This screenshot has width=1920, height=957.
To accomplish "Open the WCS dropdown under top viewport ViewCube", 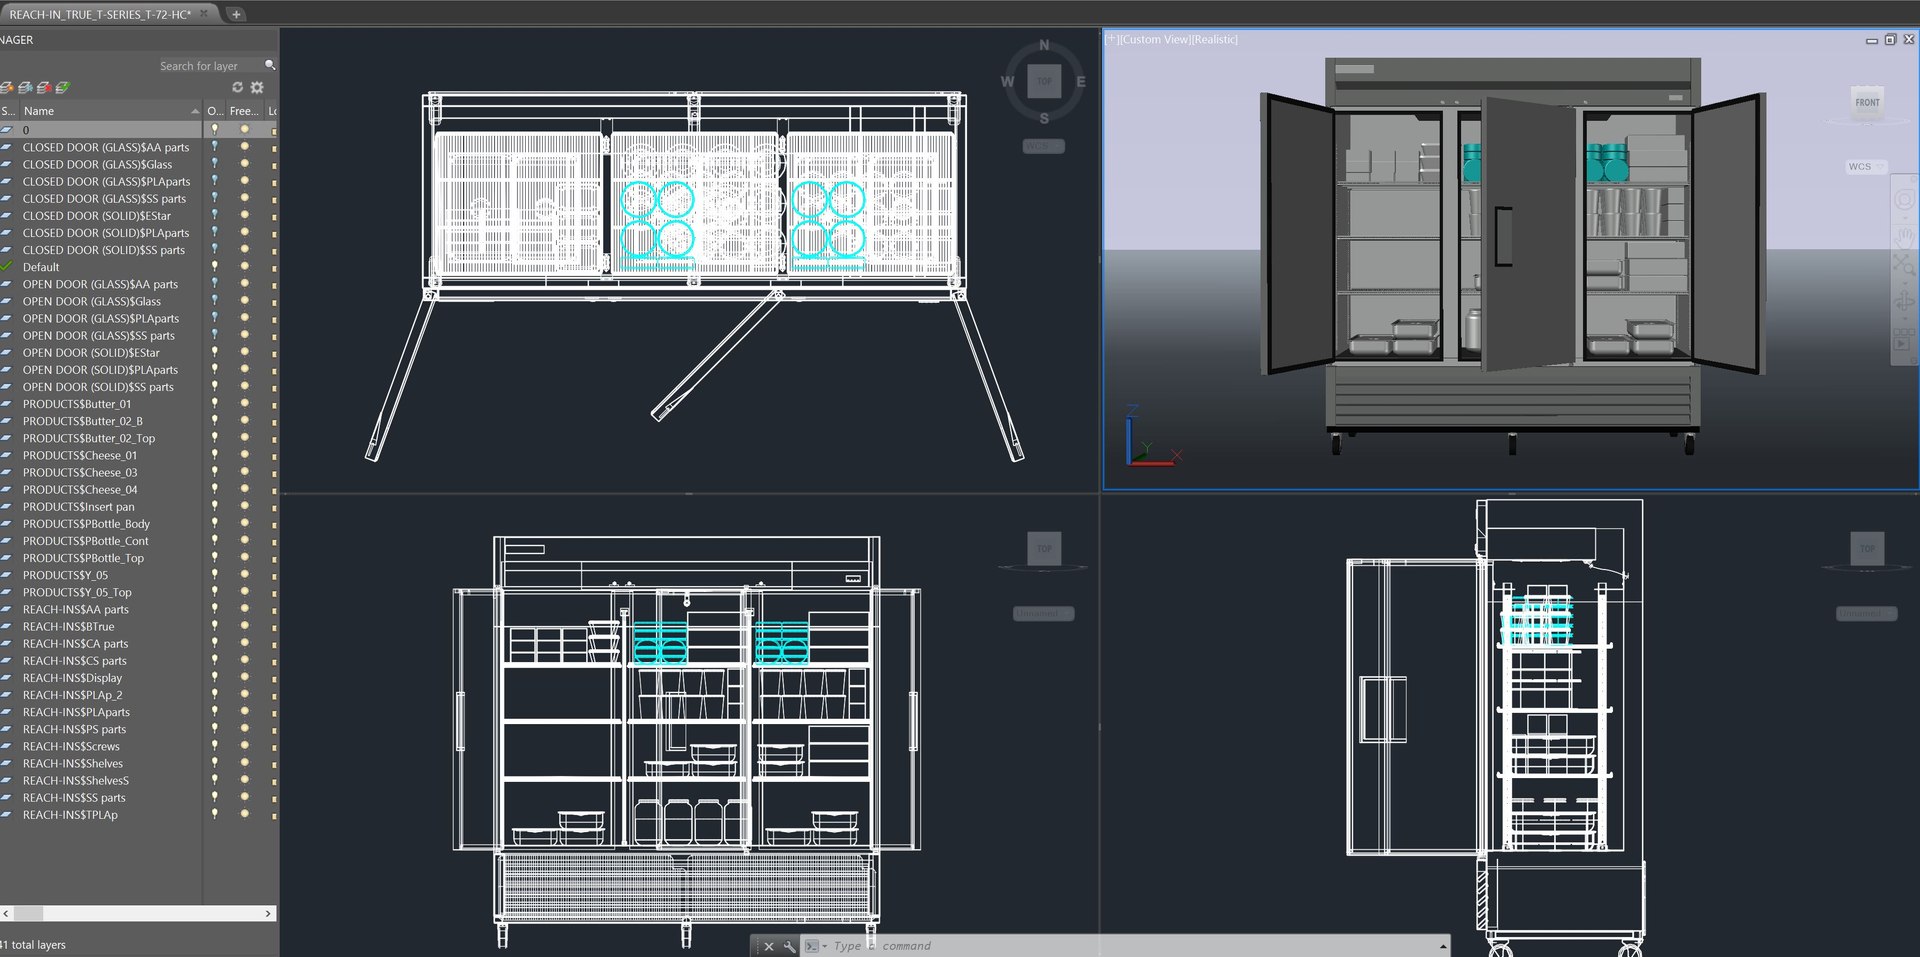I will click(x=1044, y=146).
